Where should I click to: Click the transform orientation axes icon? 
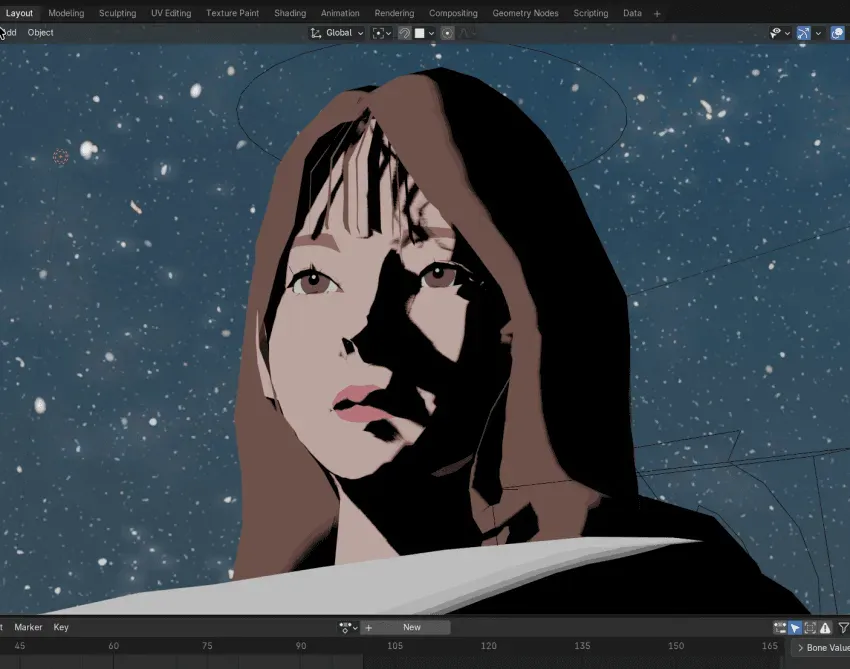pyautogui.click(x=315, y=33)
